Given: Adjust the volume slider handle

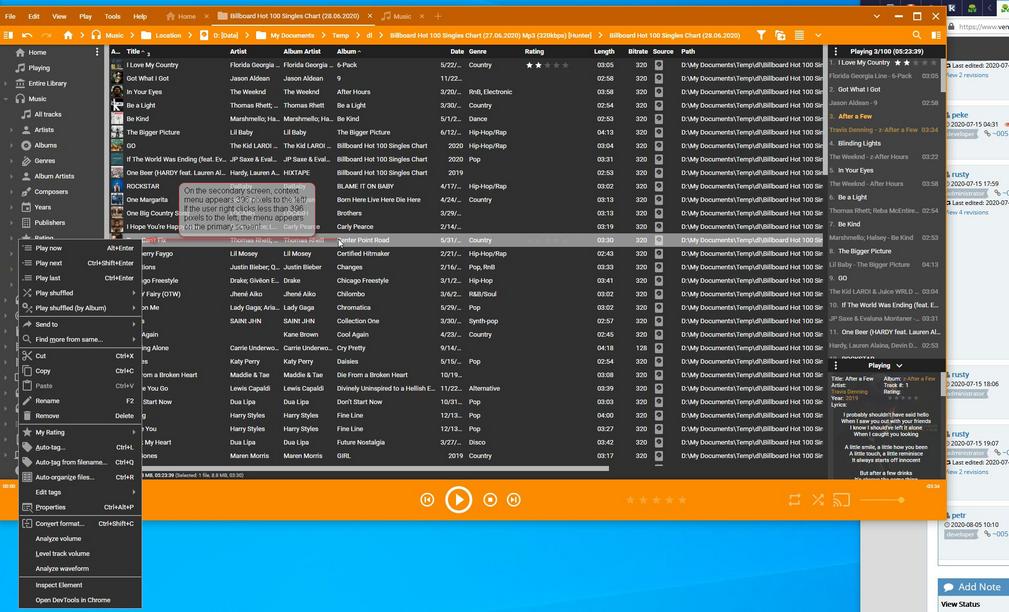Looking at the screenshot, I should click(x=901, y=500).
